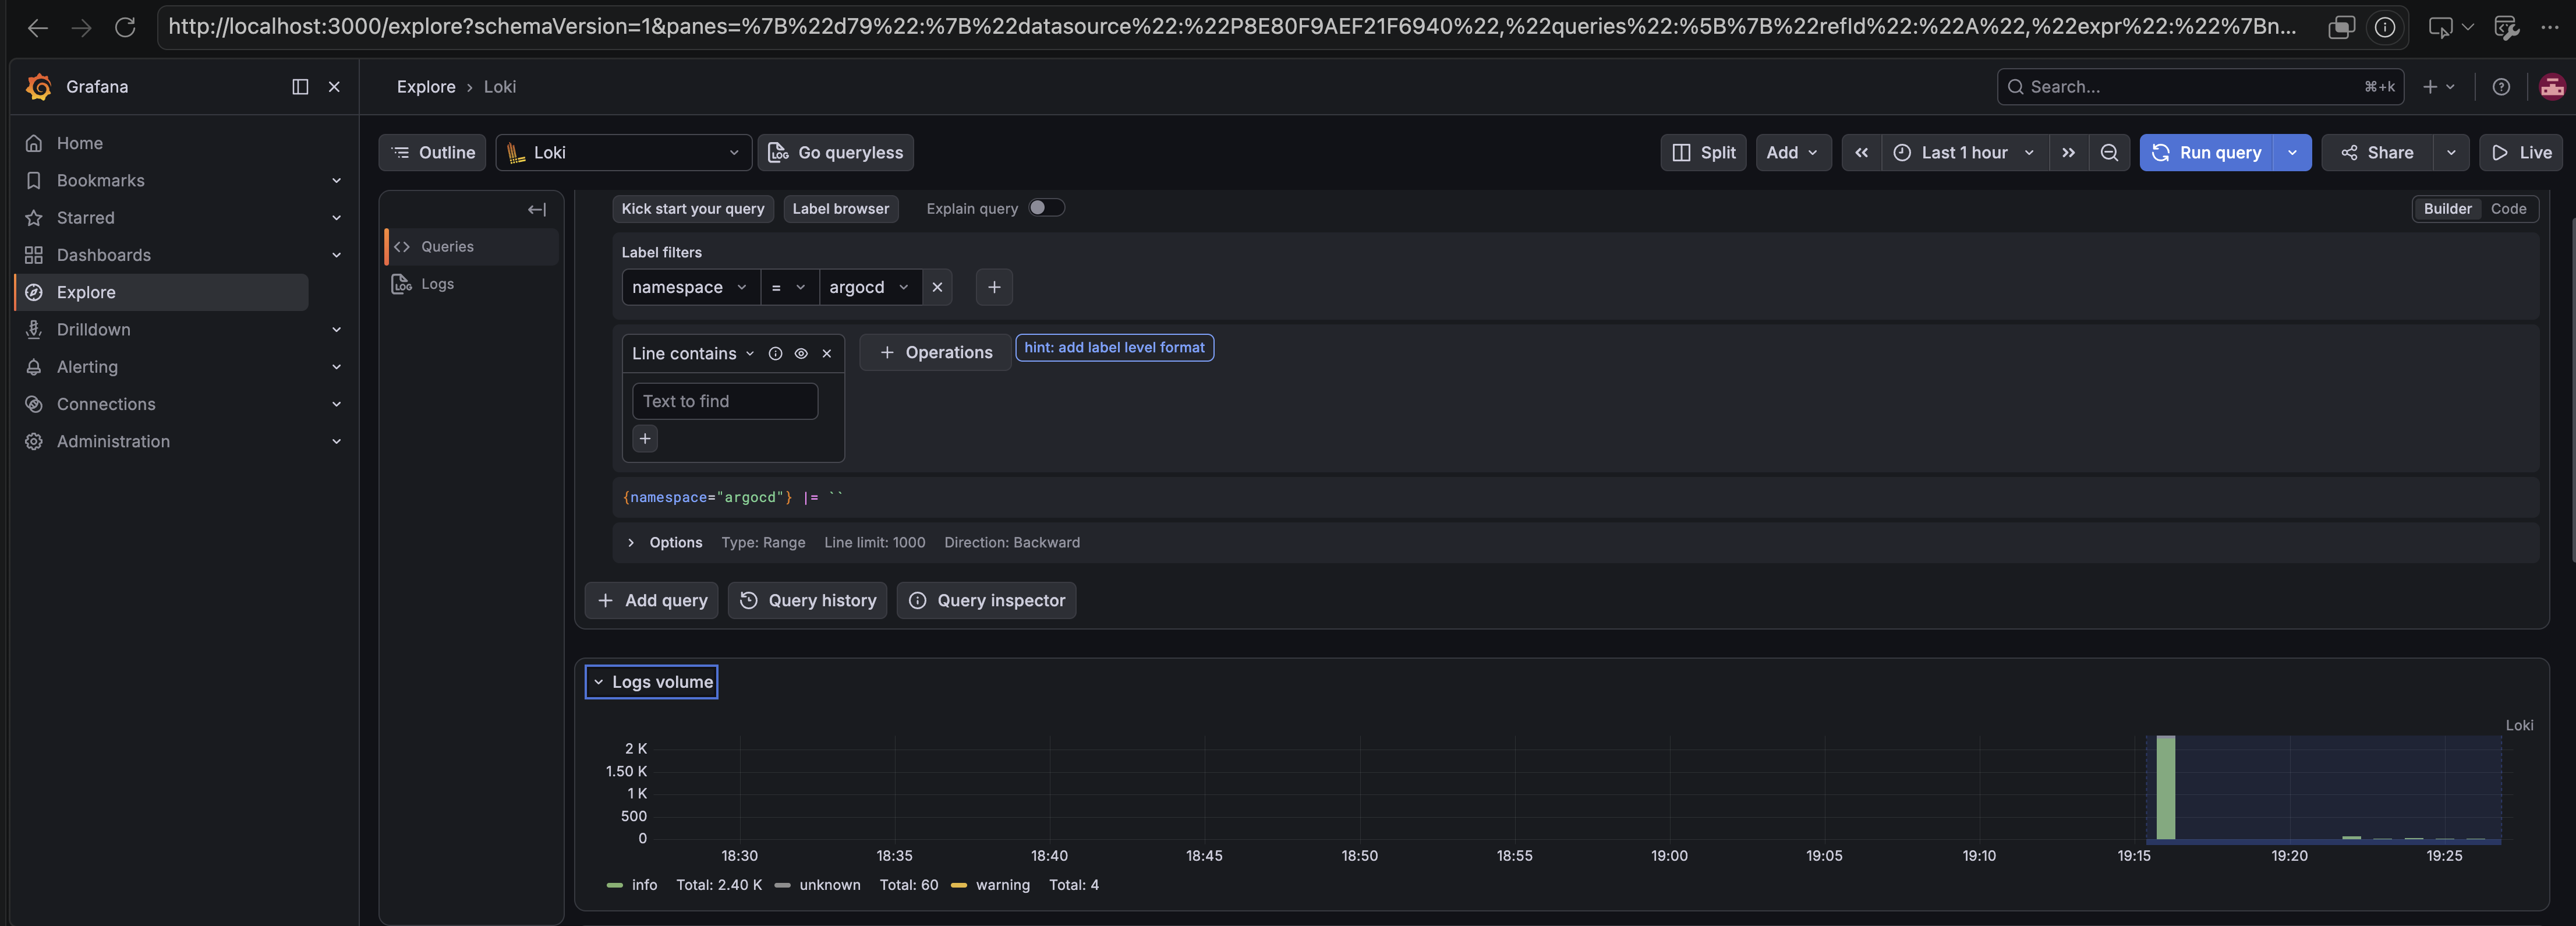Click the Split pane button

(1703, 152)
